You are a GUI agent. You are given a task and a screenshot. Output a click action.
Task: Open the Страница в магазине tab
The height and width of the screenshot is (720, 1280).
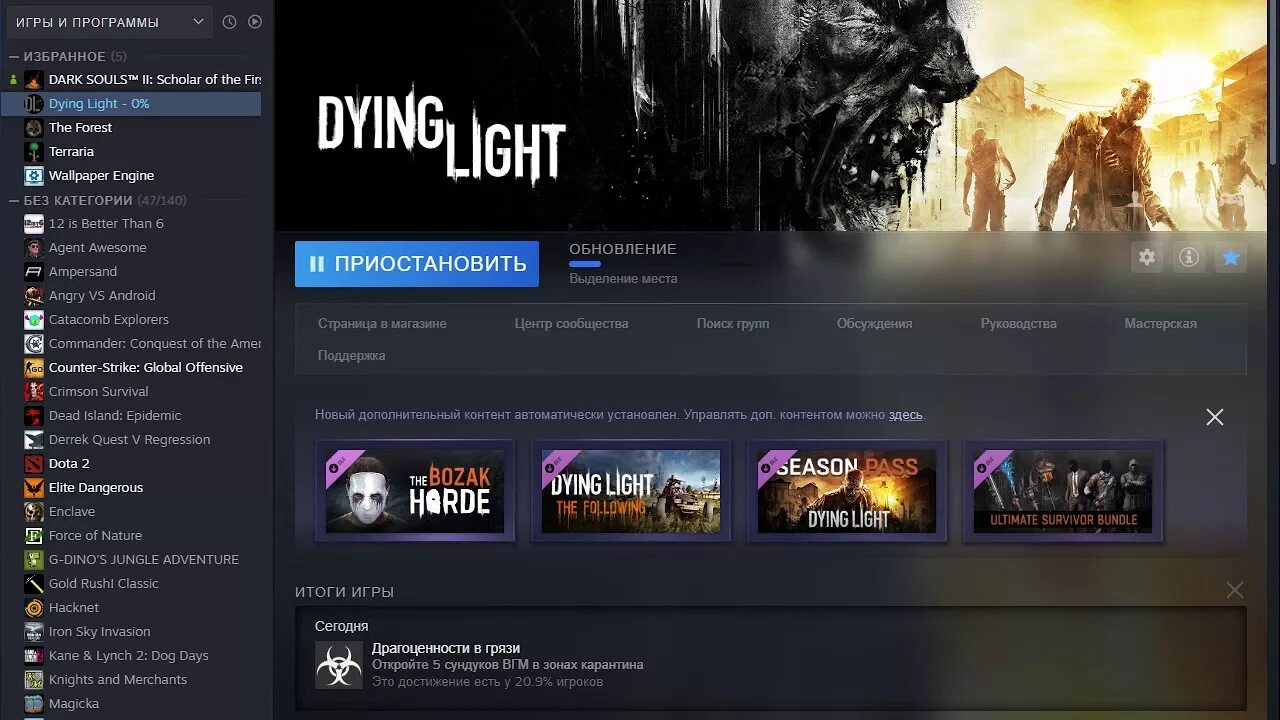pos(382,323)
